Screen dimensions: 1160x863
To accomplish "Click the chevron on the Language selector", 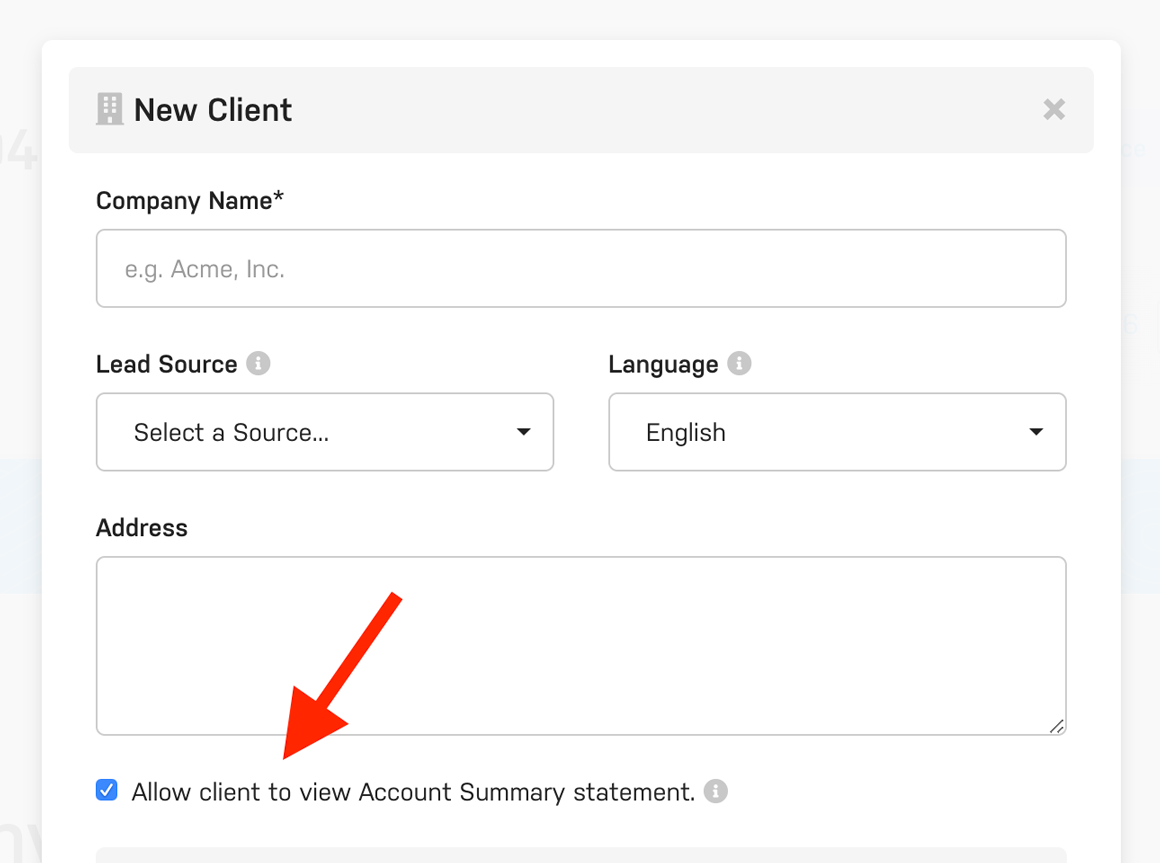I will (x=1036, y=432).
